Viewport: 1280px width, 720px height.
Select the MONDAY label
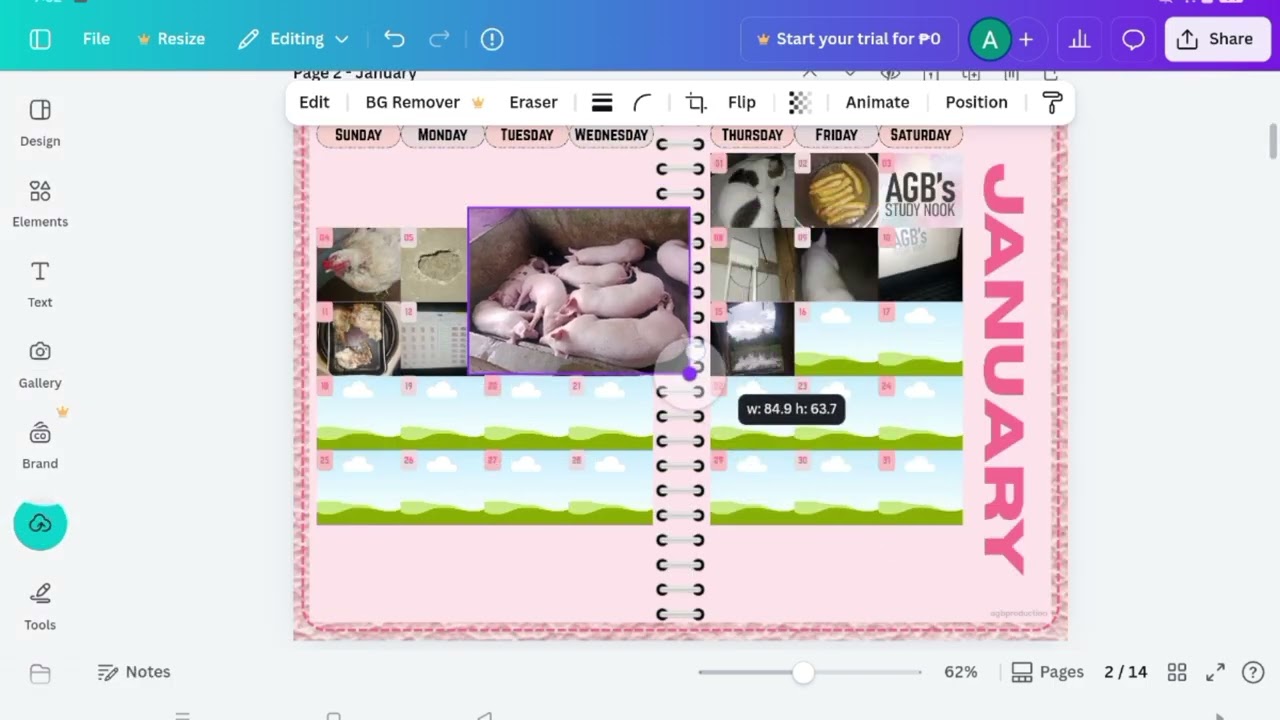tap(442, 135)
